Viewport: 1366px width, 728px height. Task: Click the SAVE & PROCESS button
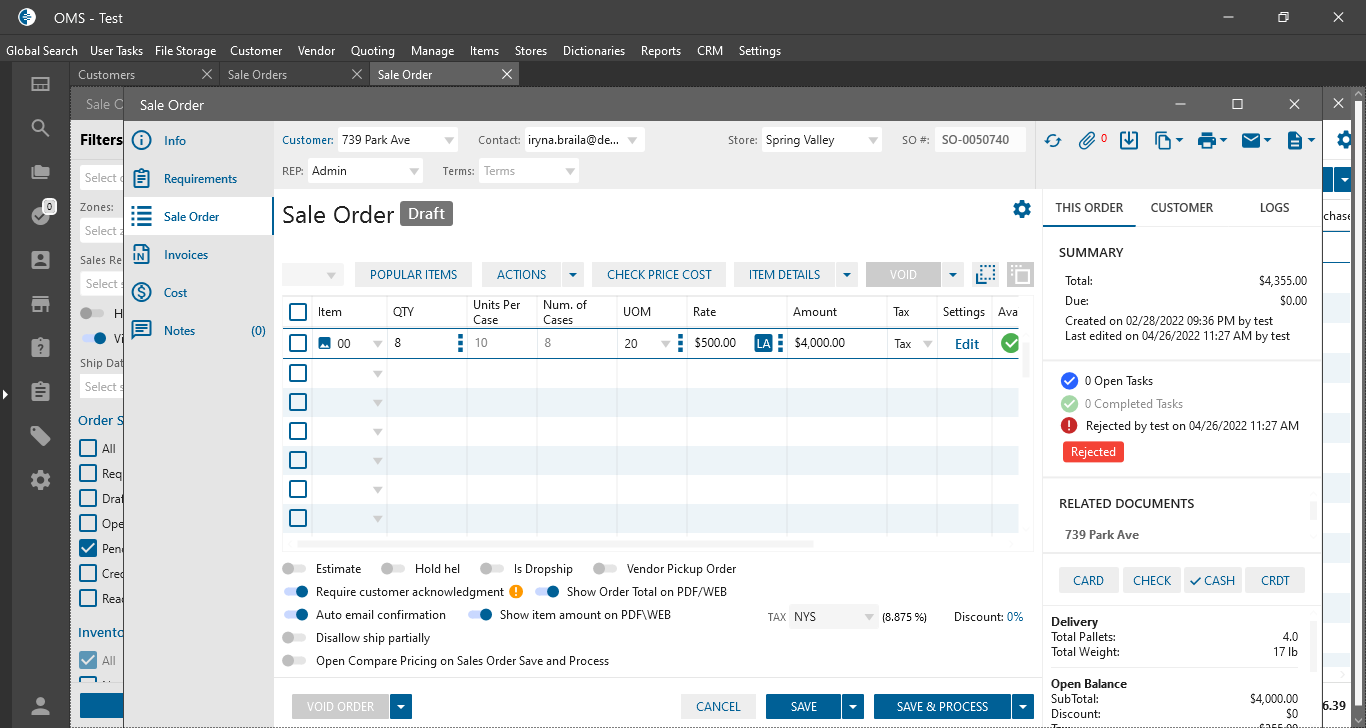942,707
